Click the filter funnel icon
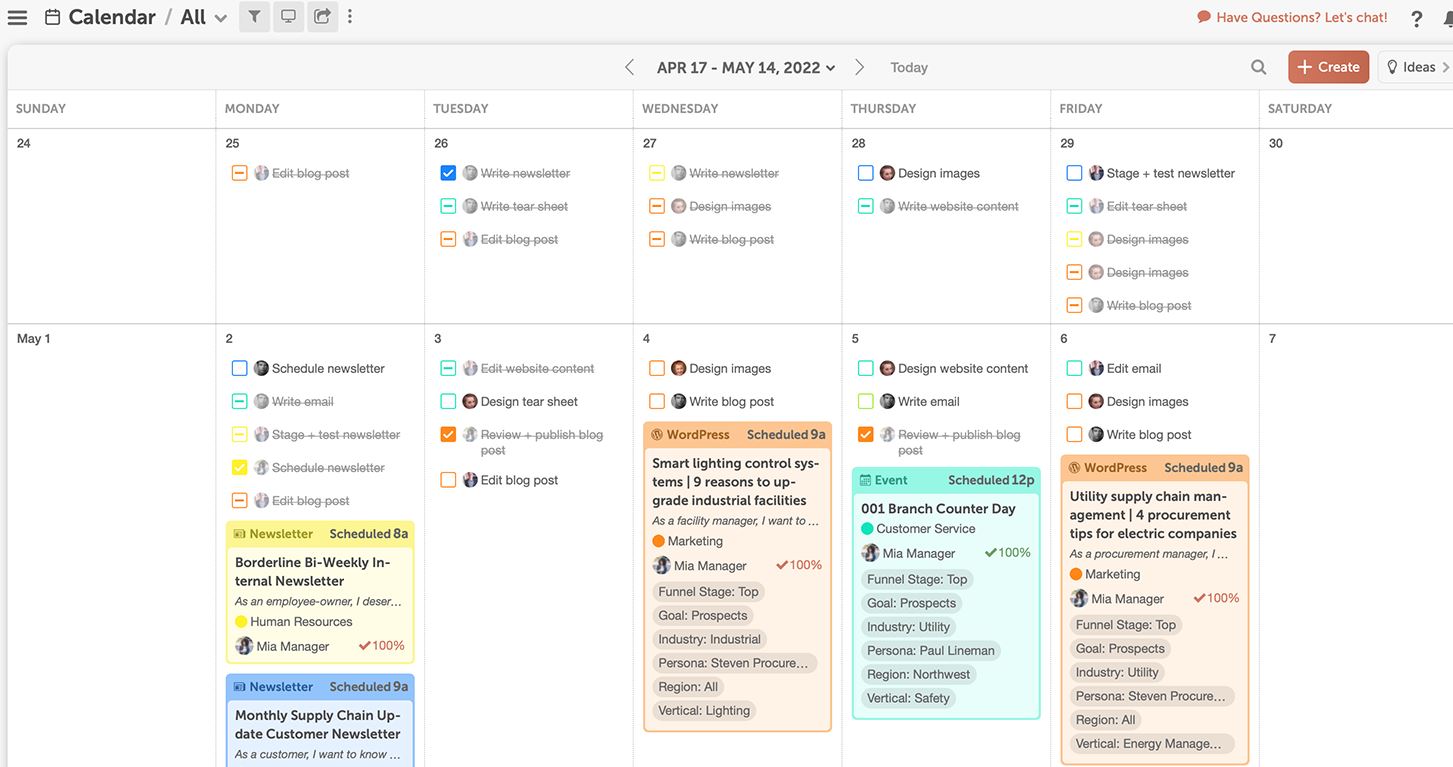Viewport: 1453px width, 767px height. [254, 17]
